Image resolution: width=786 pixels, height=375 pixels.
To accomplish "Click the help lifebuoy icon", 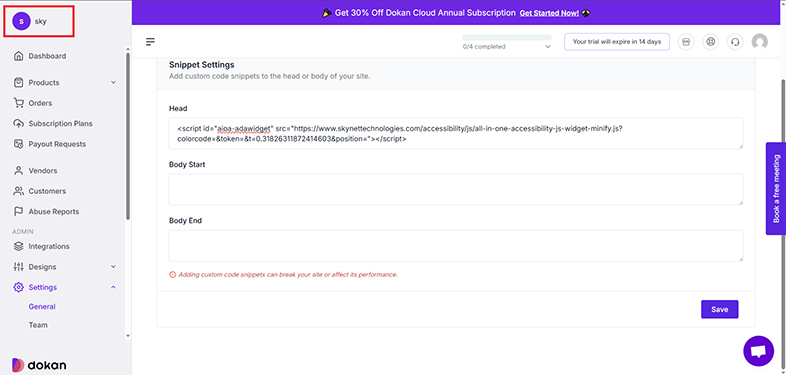I will click(710, 42).
